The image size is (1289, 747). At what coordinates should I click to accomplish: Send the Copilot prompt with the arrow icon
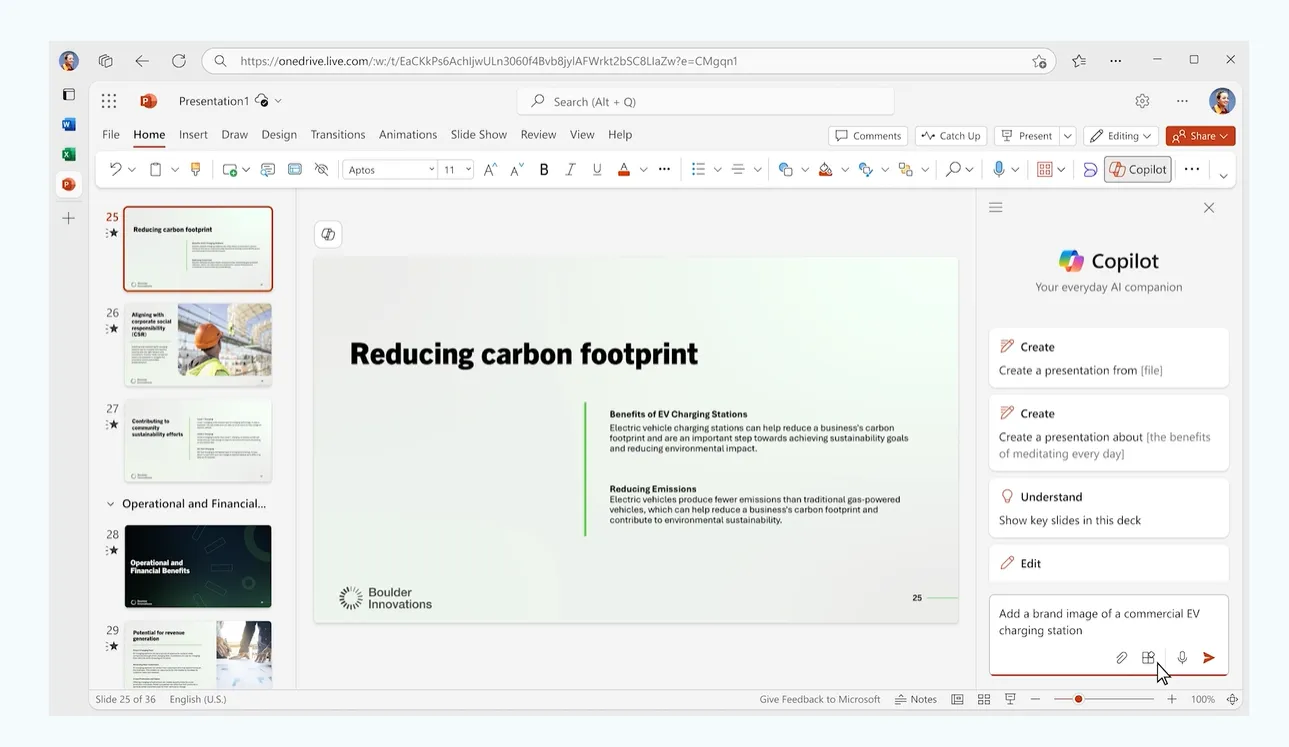tap(1209, 658)
